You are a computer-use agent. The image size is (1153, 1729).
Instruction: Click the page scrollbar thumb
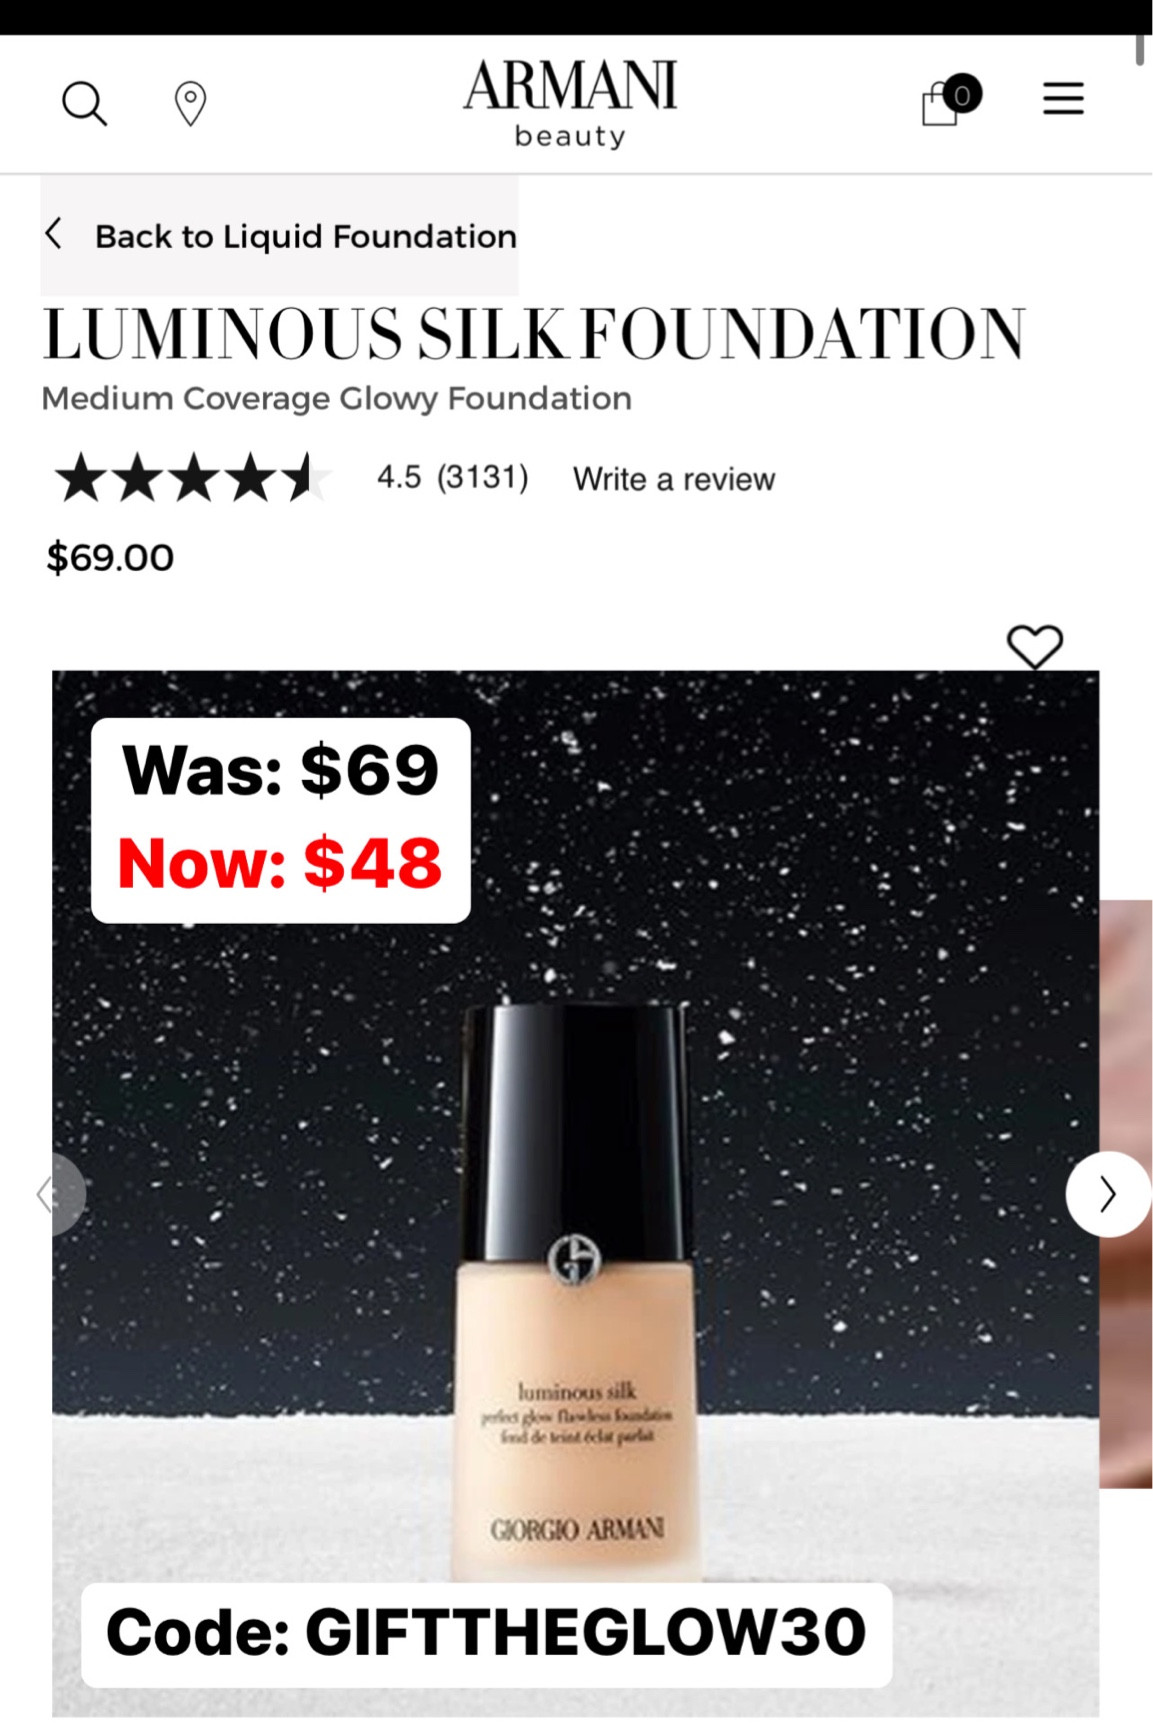1139,49
